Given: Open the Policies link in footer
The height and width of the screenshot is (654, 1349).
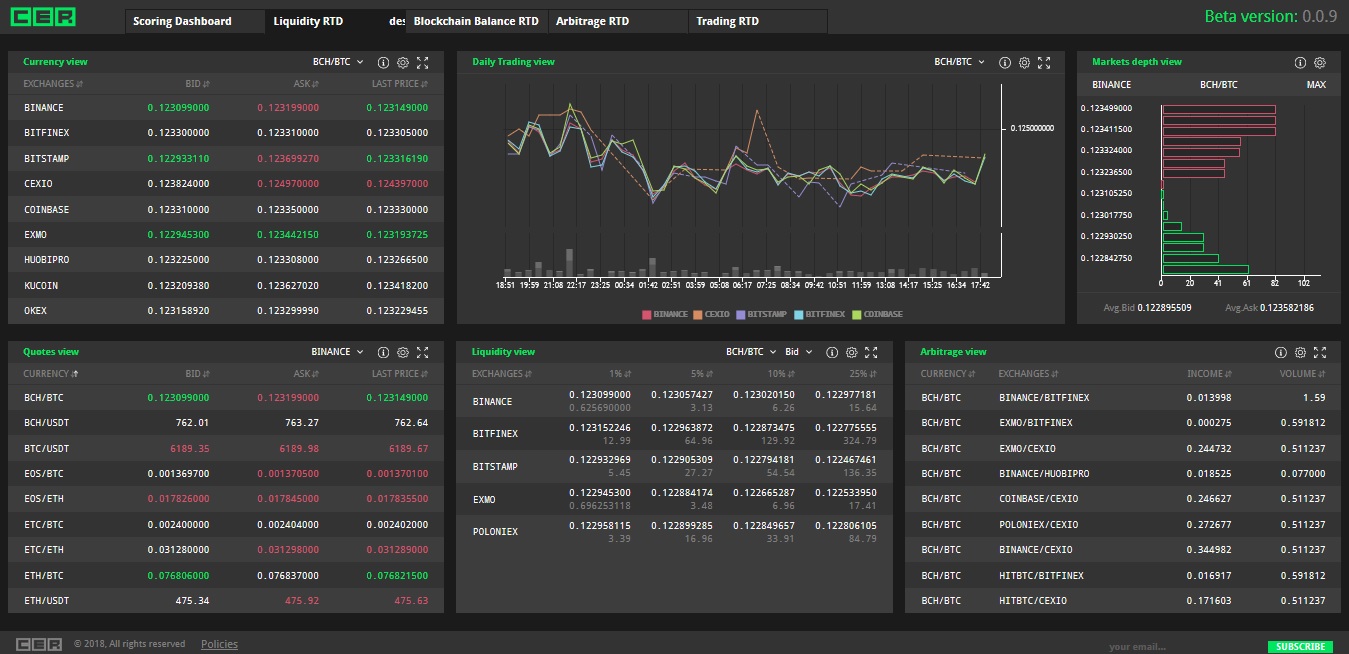Looking at the screenshot, I should point(219,644).
